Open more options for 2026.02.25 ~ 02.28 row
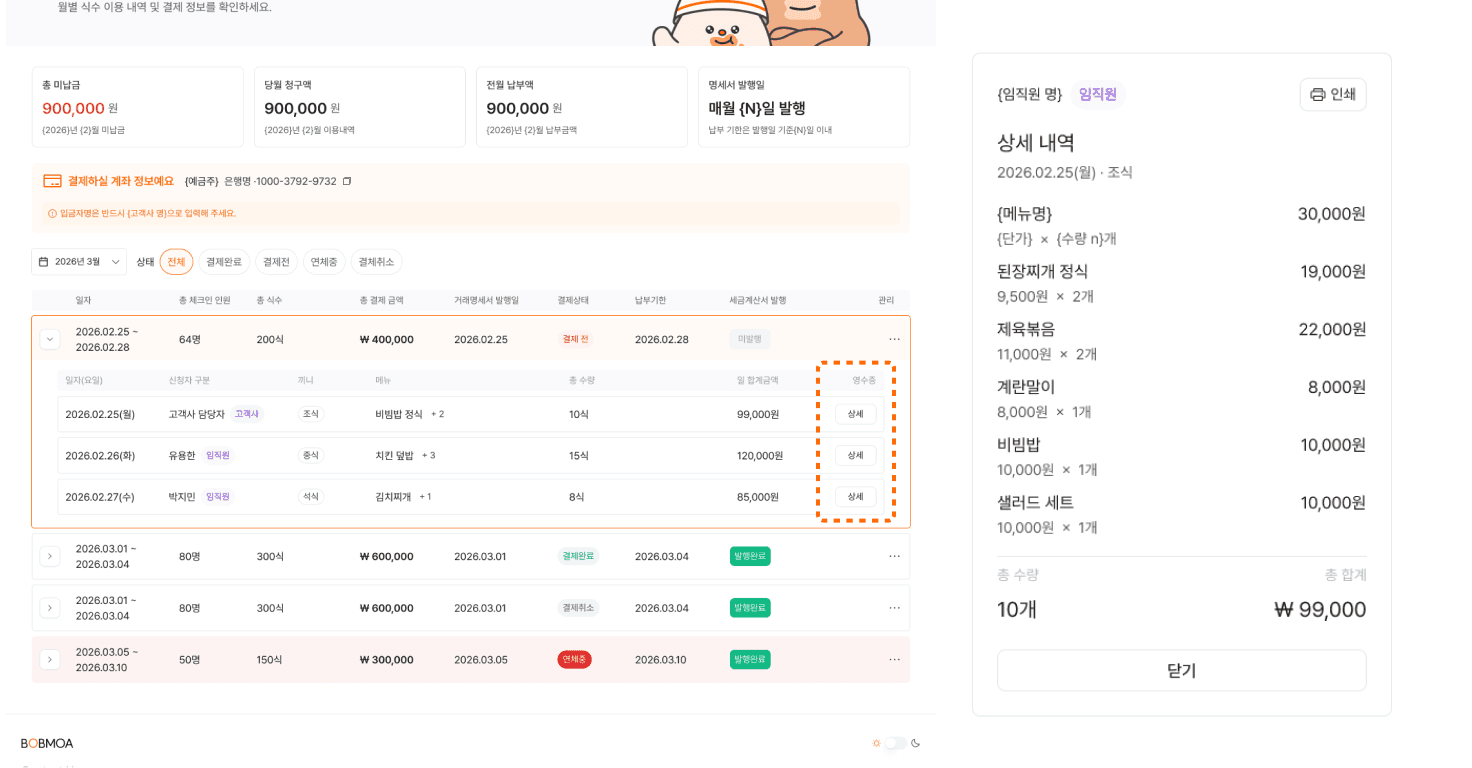Screen dimensions: 1472x768 pyautogui.click(x=894, y=339)
